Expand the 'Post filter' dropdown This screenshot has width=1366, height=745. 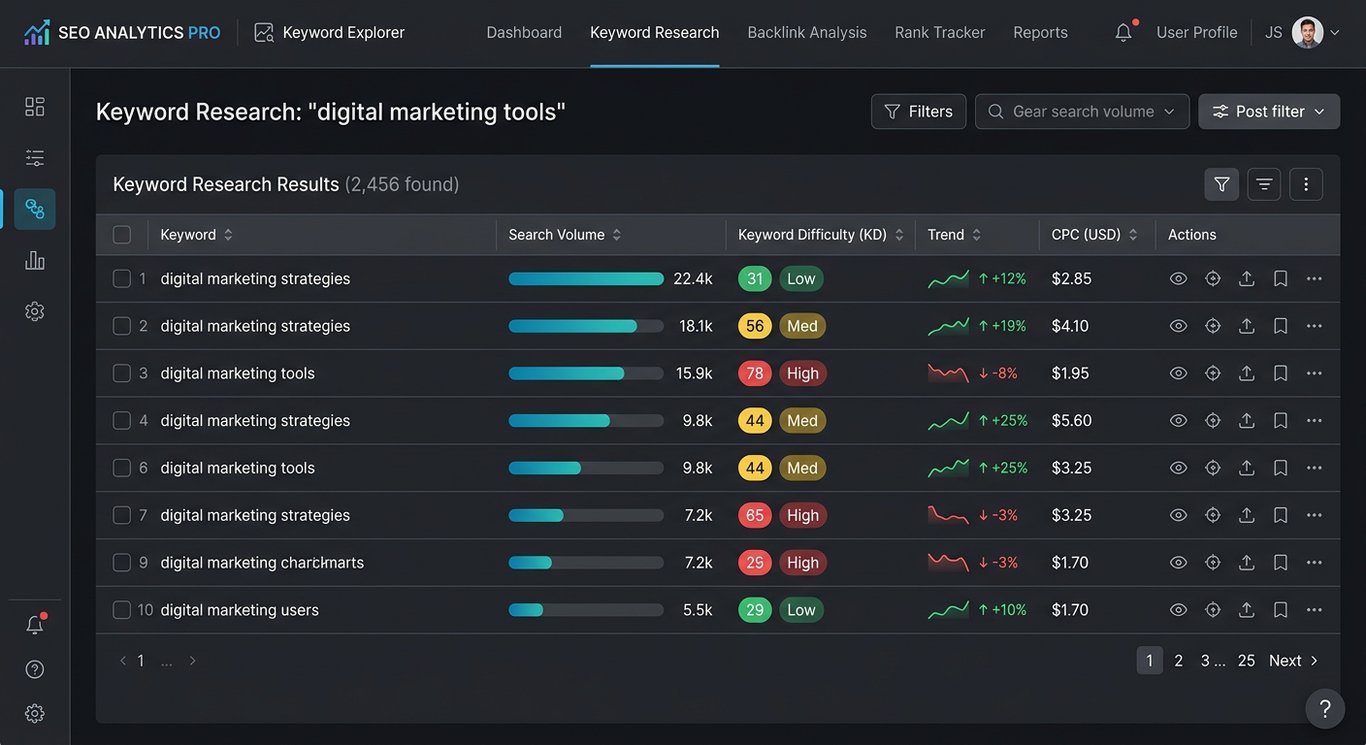click(1269, 111)
